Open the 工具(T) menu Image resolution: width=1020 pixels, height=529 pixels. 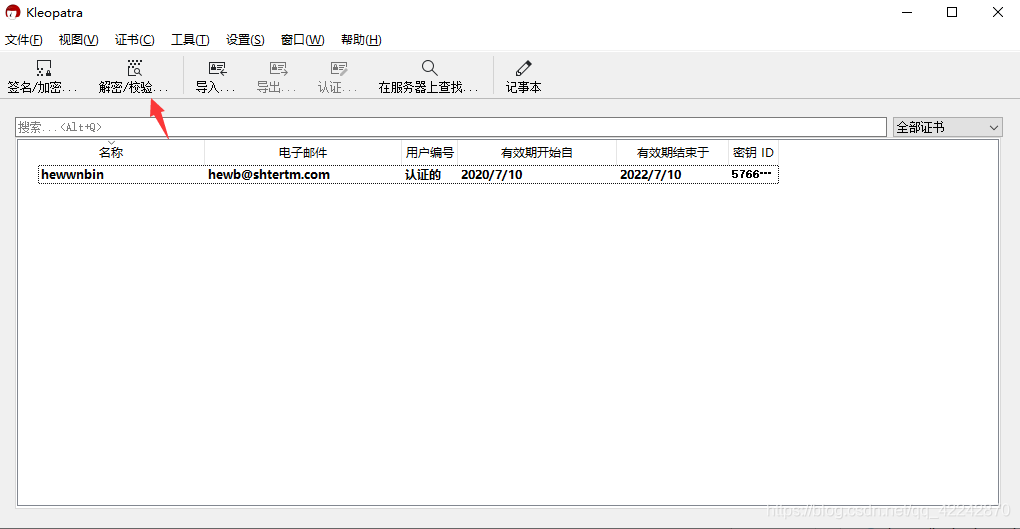point(190,40)
